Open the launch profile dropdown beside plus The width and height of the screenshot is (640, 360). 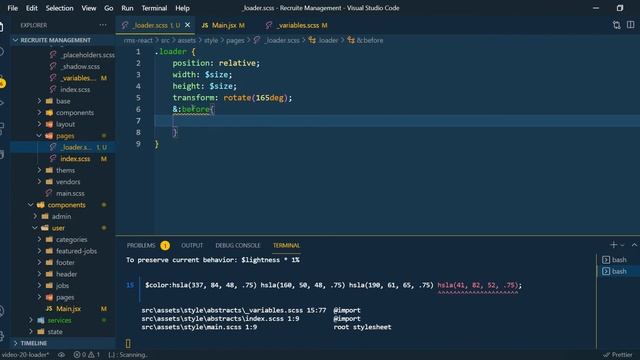(x=622, y=245)
